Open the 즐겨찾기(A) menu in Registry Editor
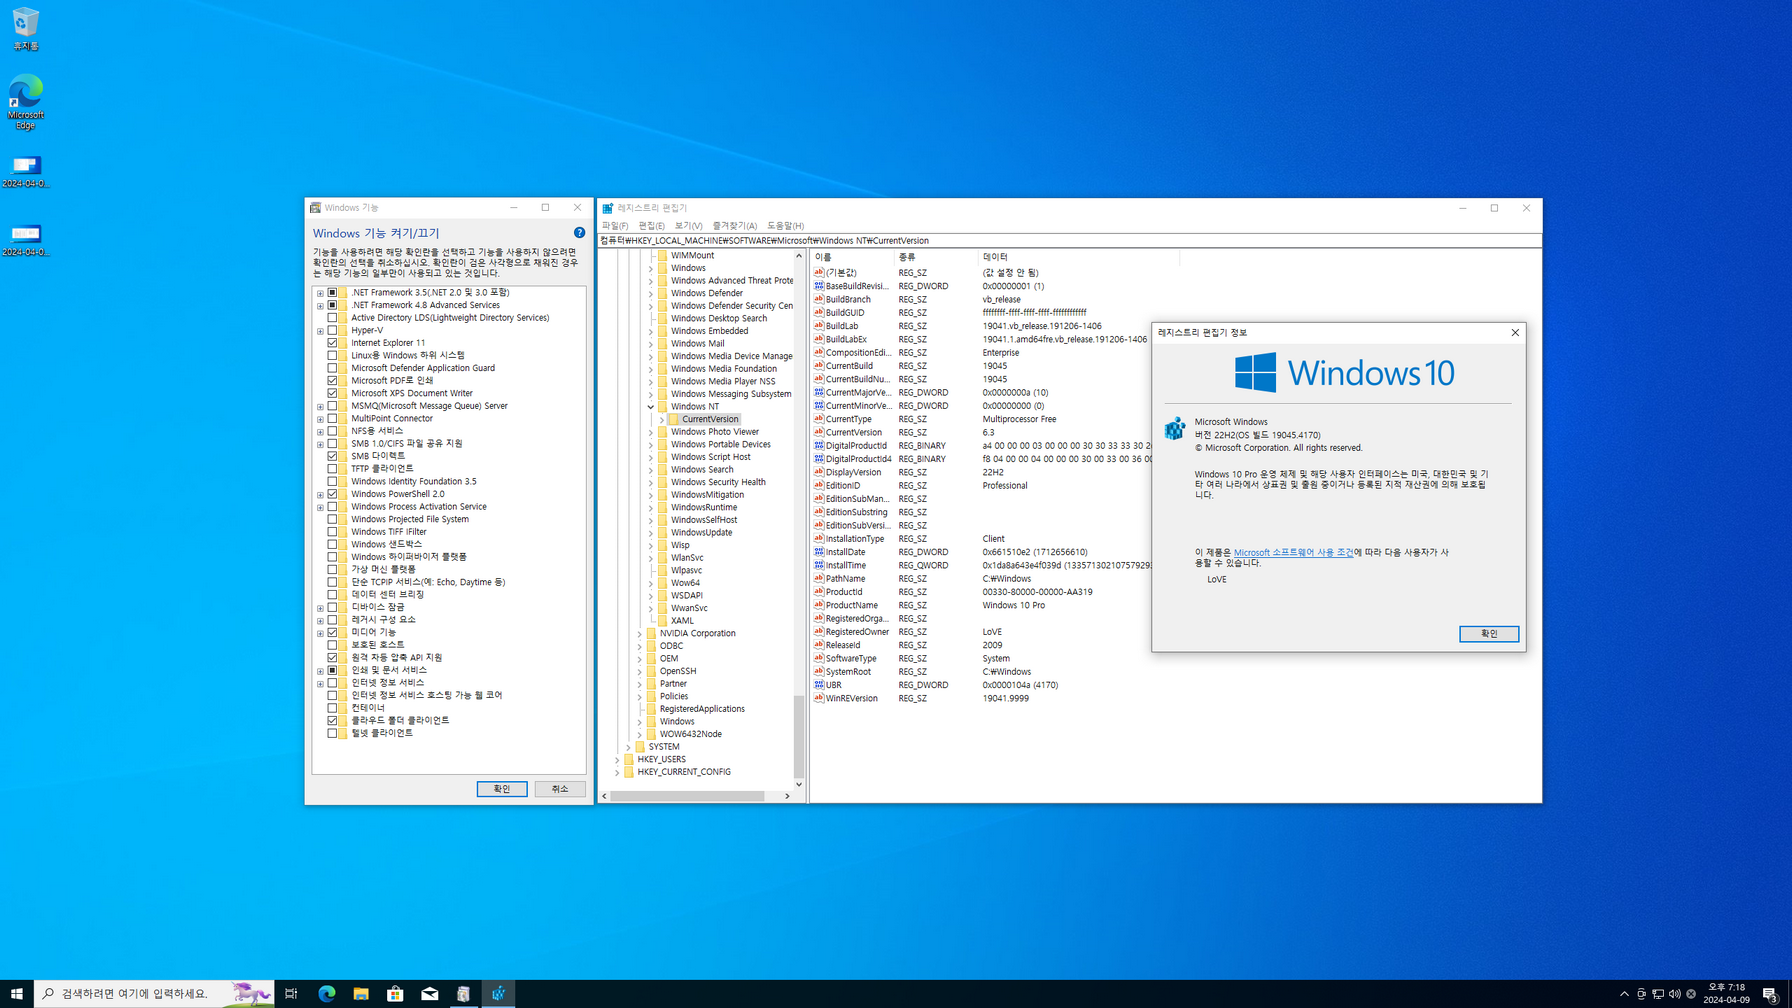The width and height of the screenshot is (1792, 1008). pyautogui.click(x=734, y=226)
